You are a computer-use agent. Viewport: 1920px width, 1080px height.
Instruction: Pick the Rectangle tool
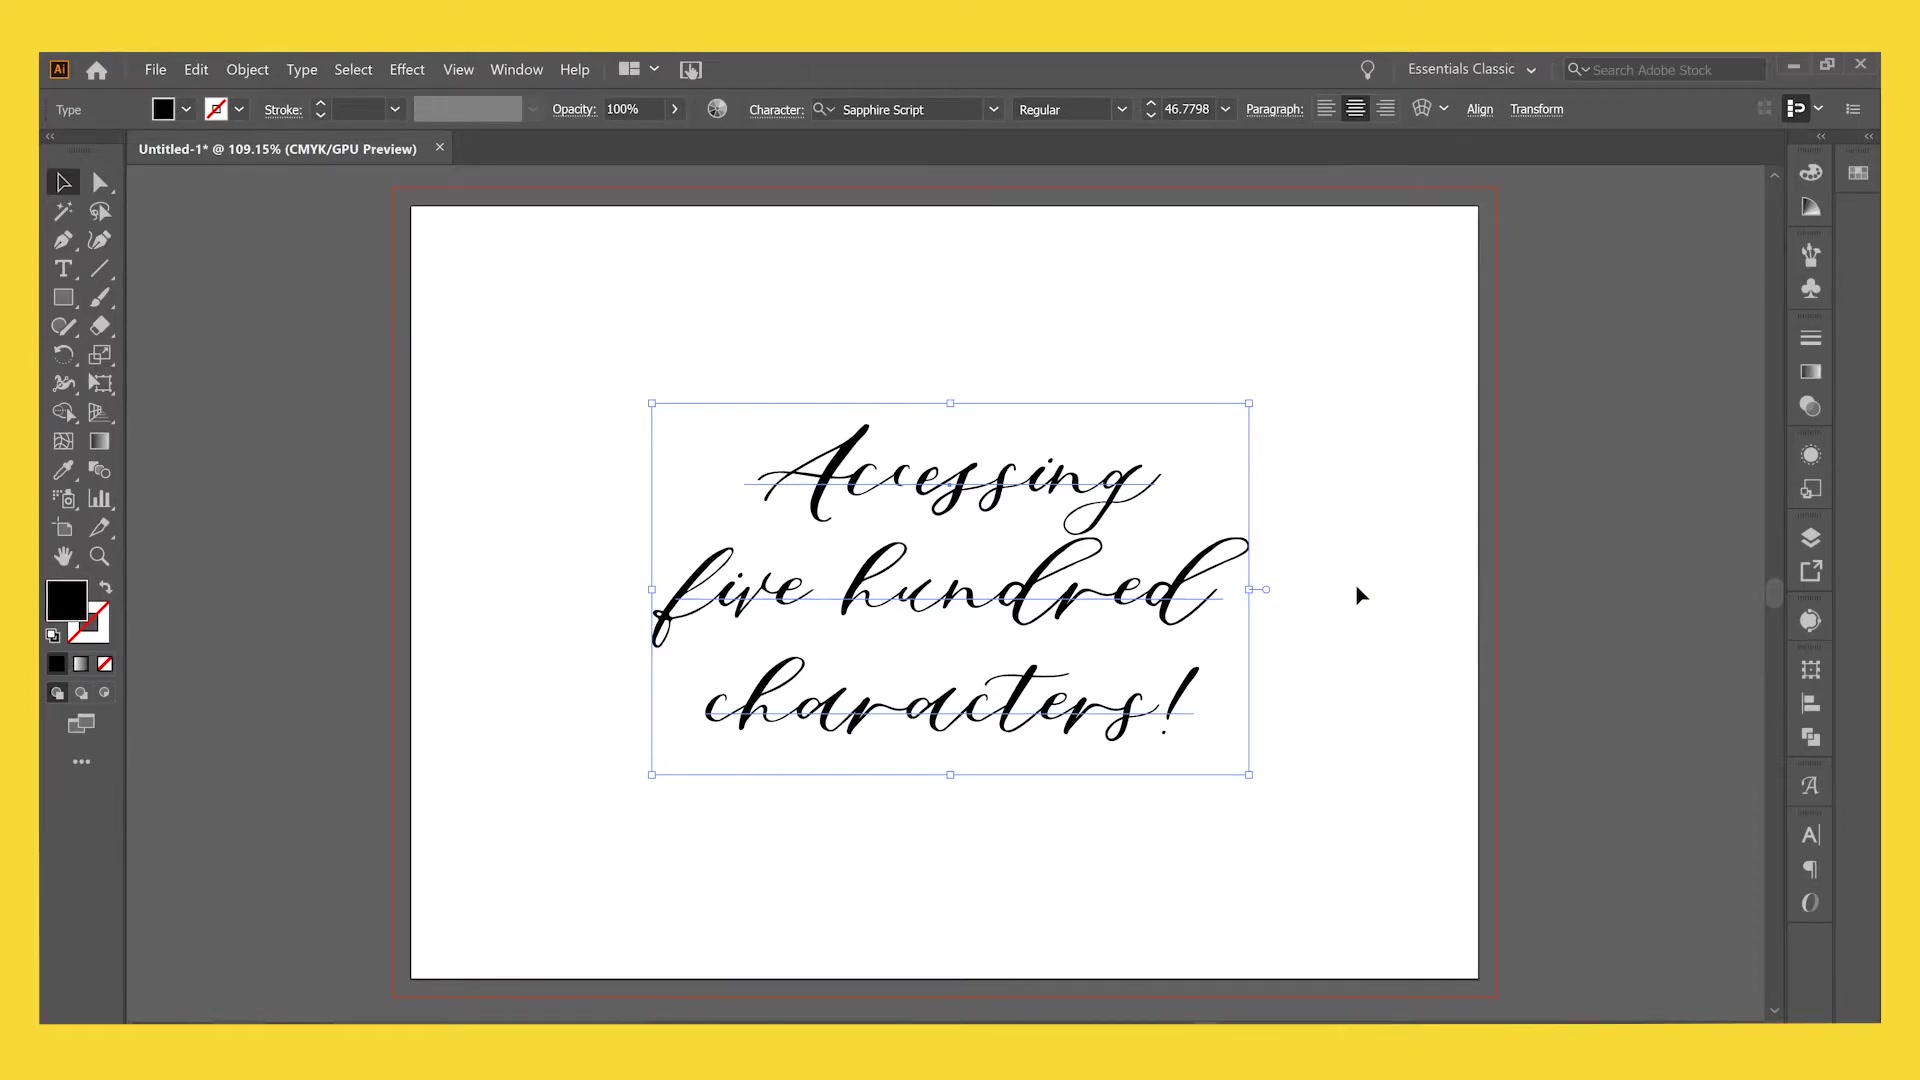pos(64,298)
